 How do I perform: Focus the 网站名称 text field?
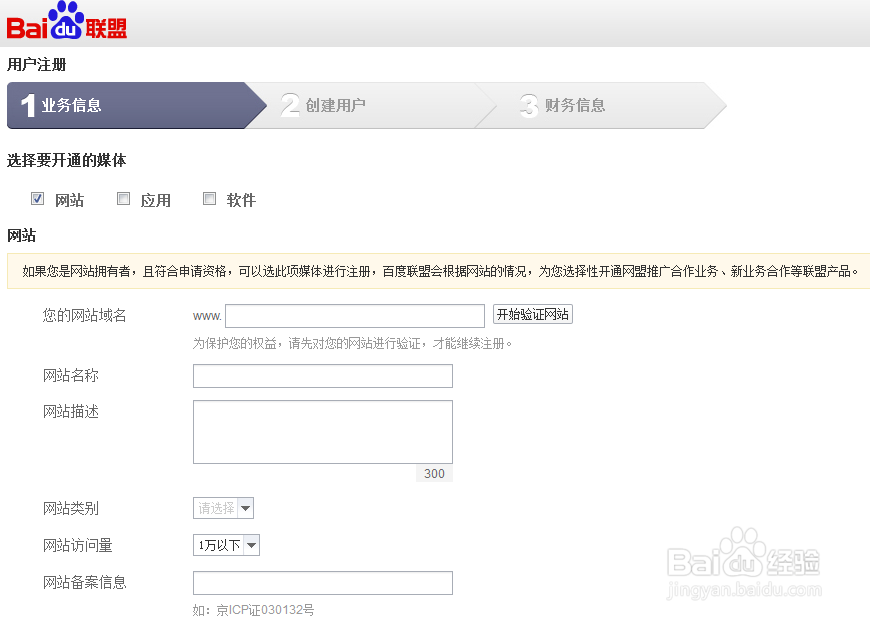coord(322,376)
